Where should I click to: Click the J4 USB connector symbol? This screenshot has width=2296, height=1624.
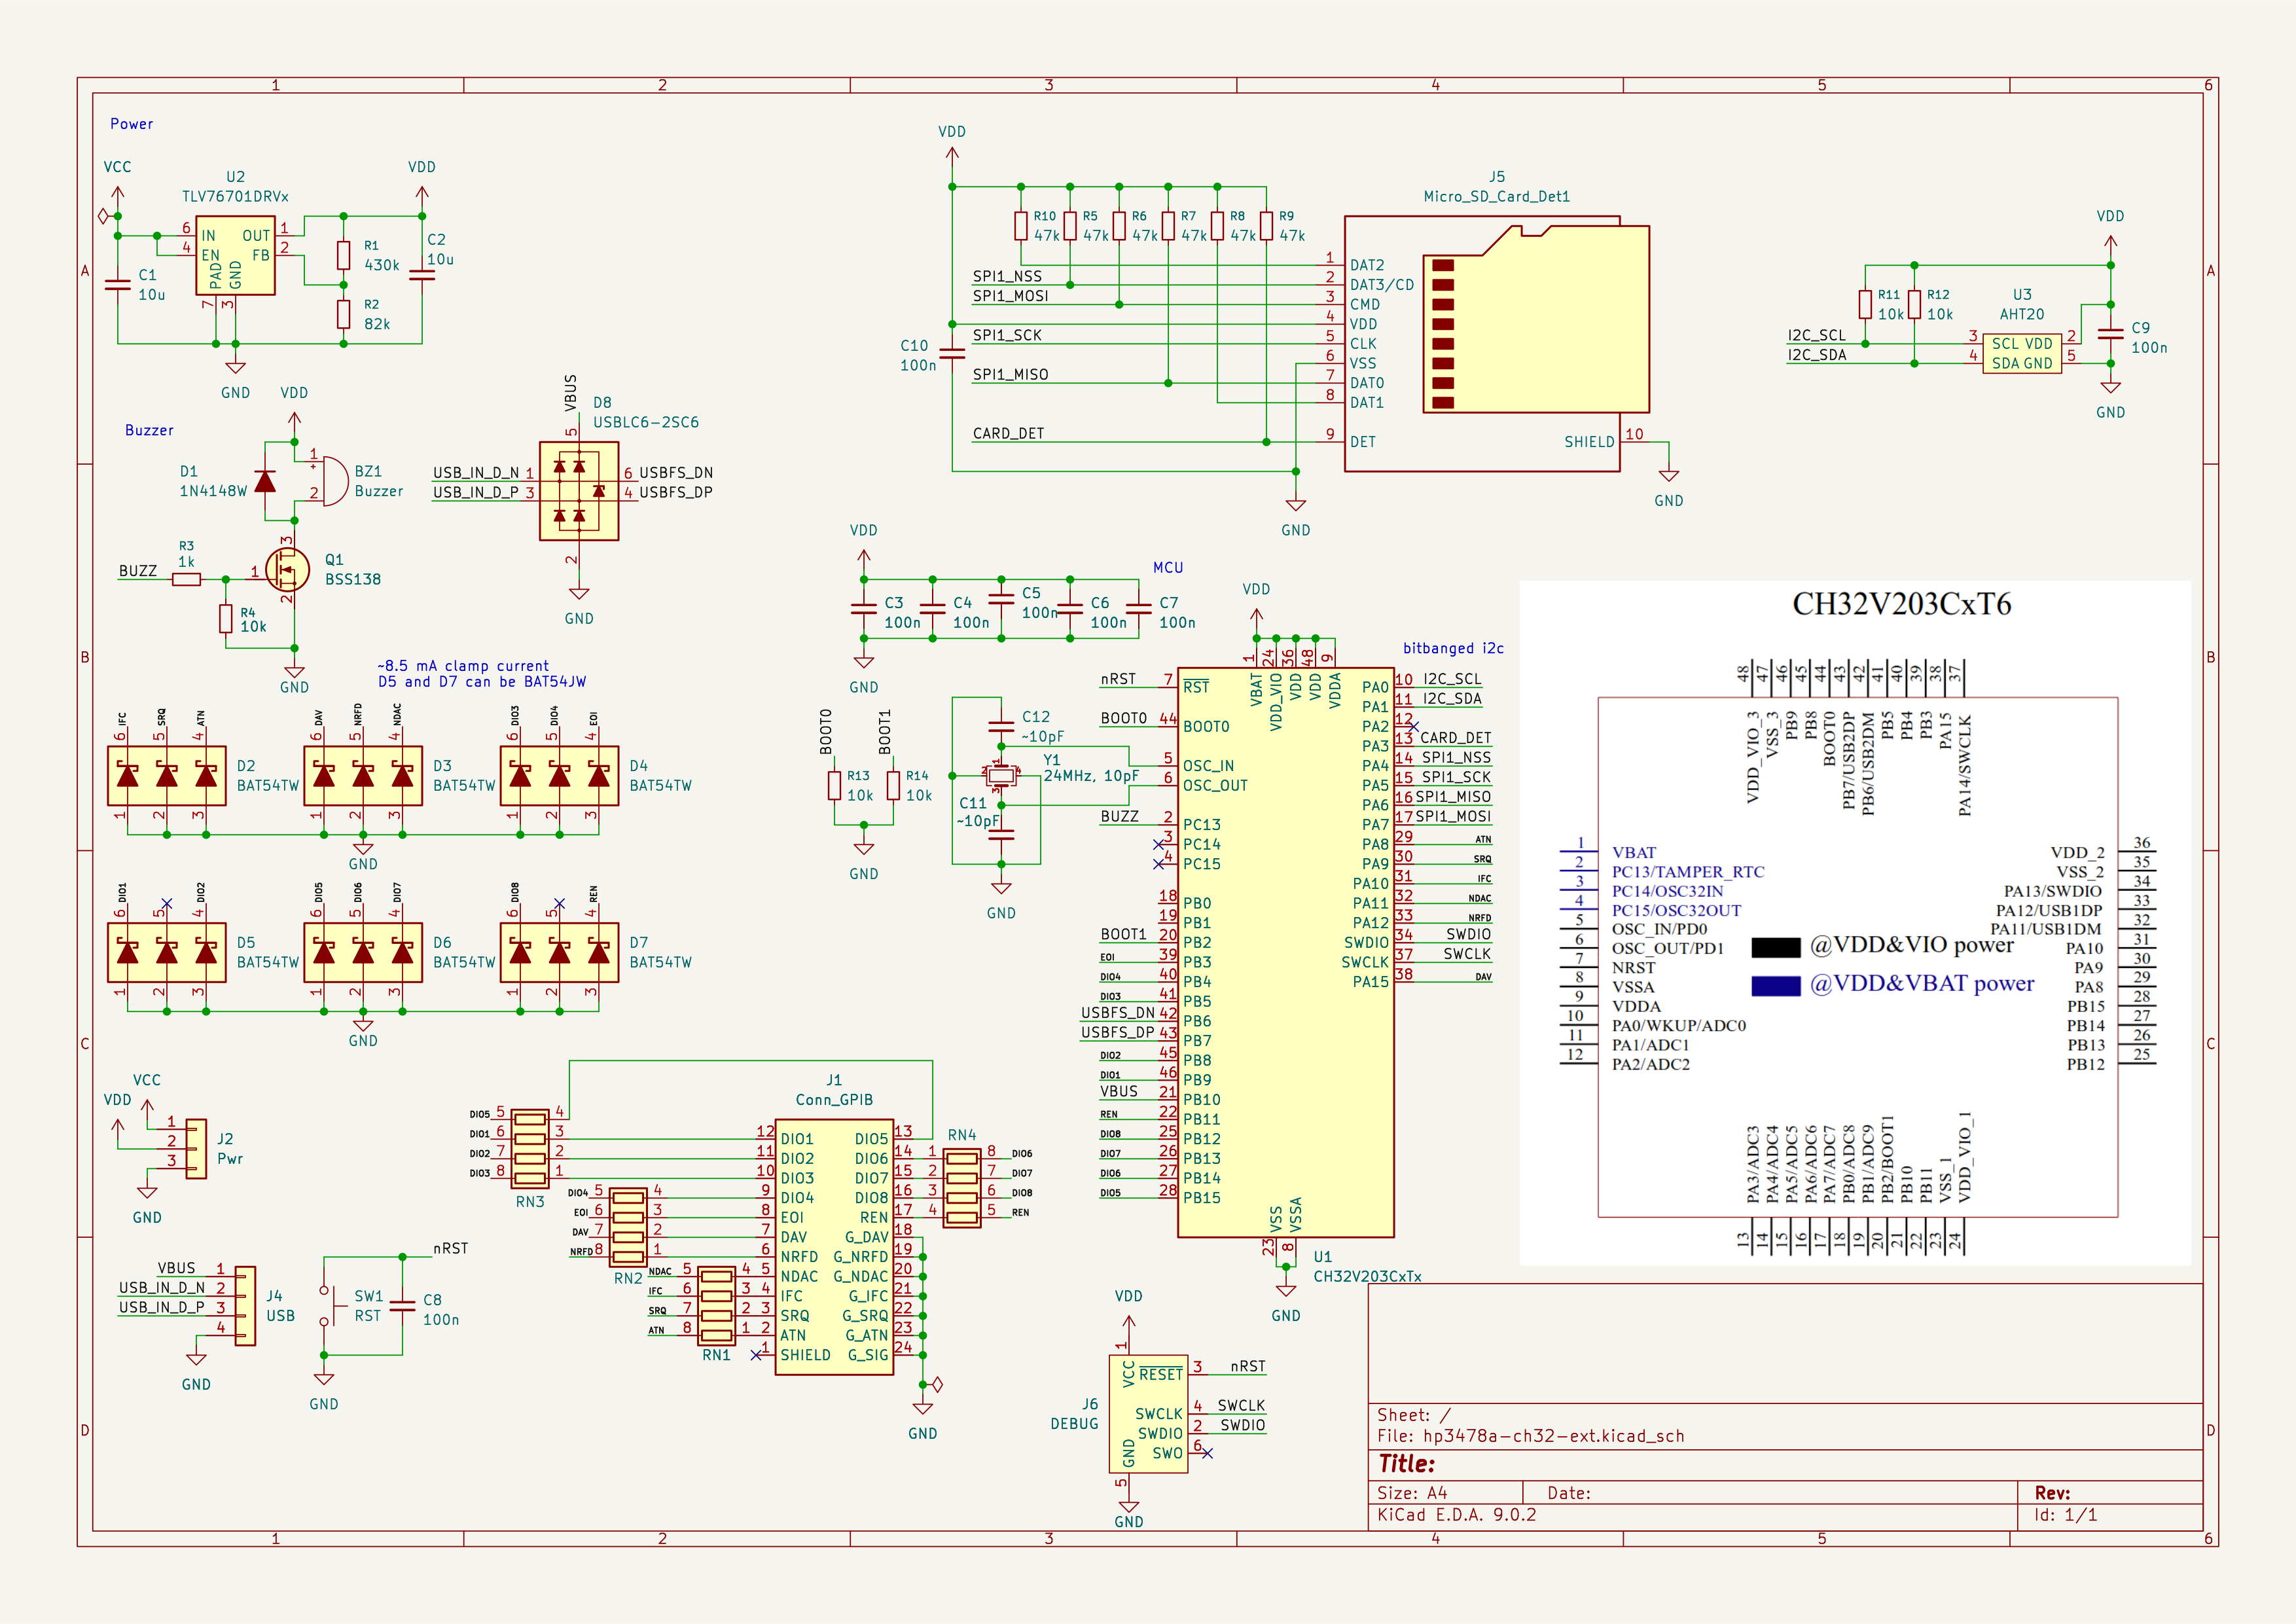click(x=245, y=1305)
